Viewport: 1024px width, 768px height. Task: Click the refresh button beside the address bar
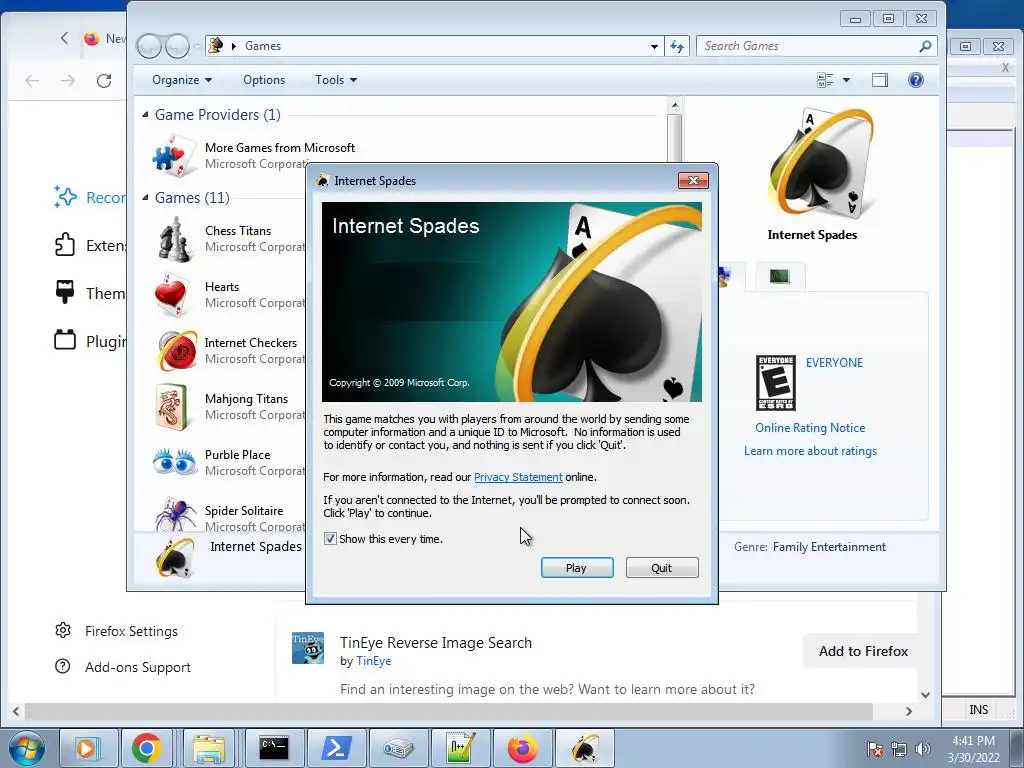coord(677,46)
